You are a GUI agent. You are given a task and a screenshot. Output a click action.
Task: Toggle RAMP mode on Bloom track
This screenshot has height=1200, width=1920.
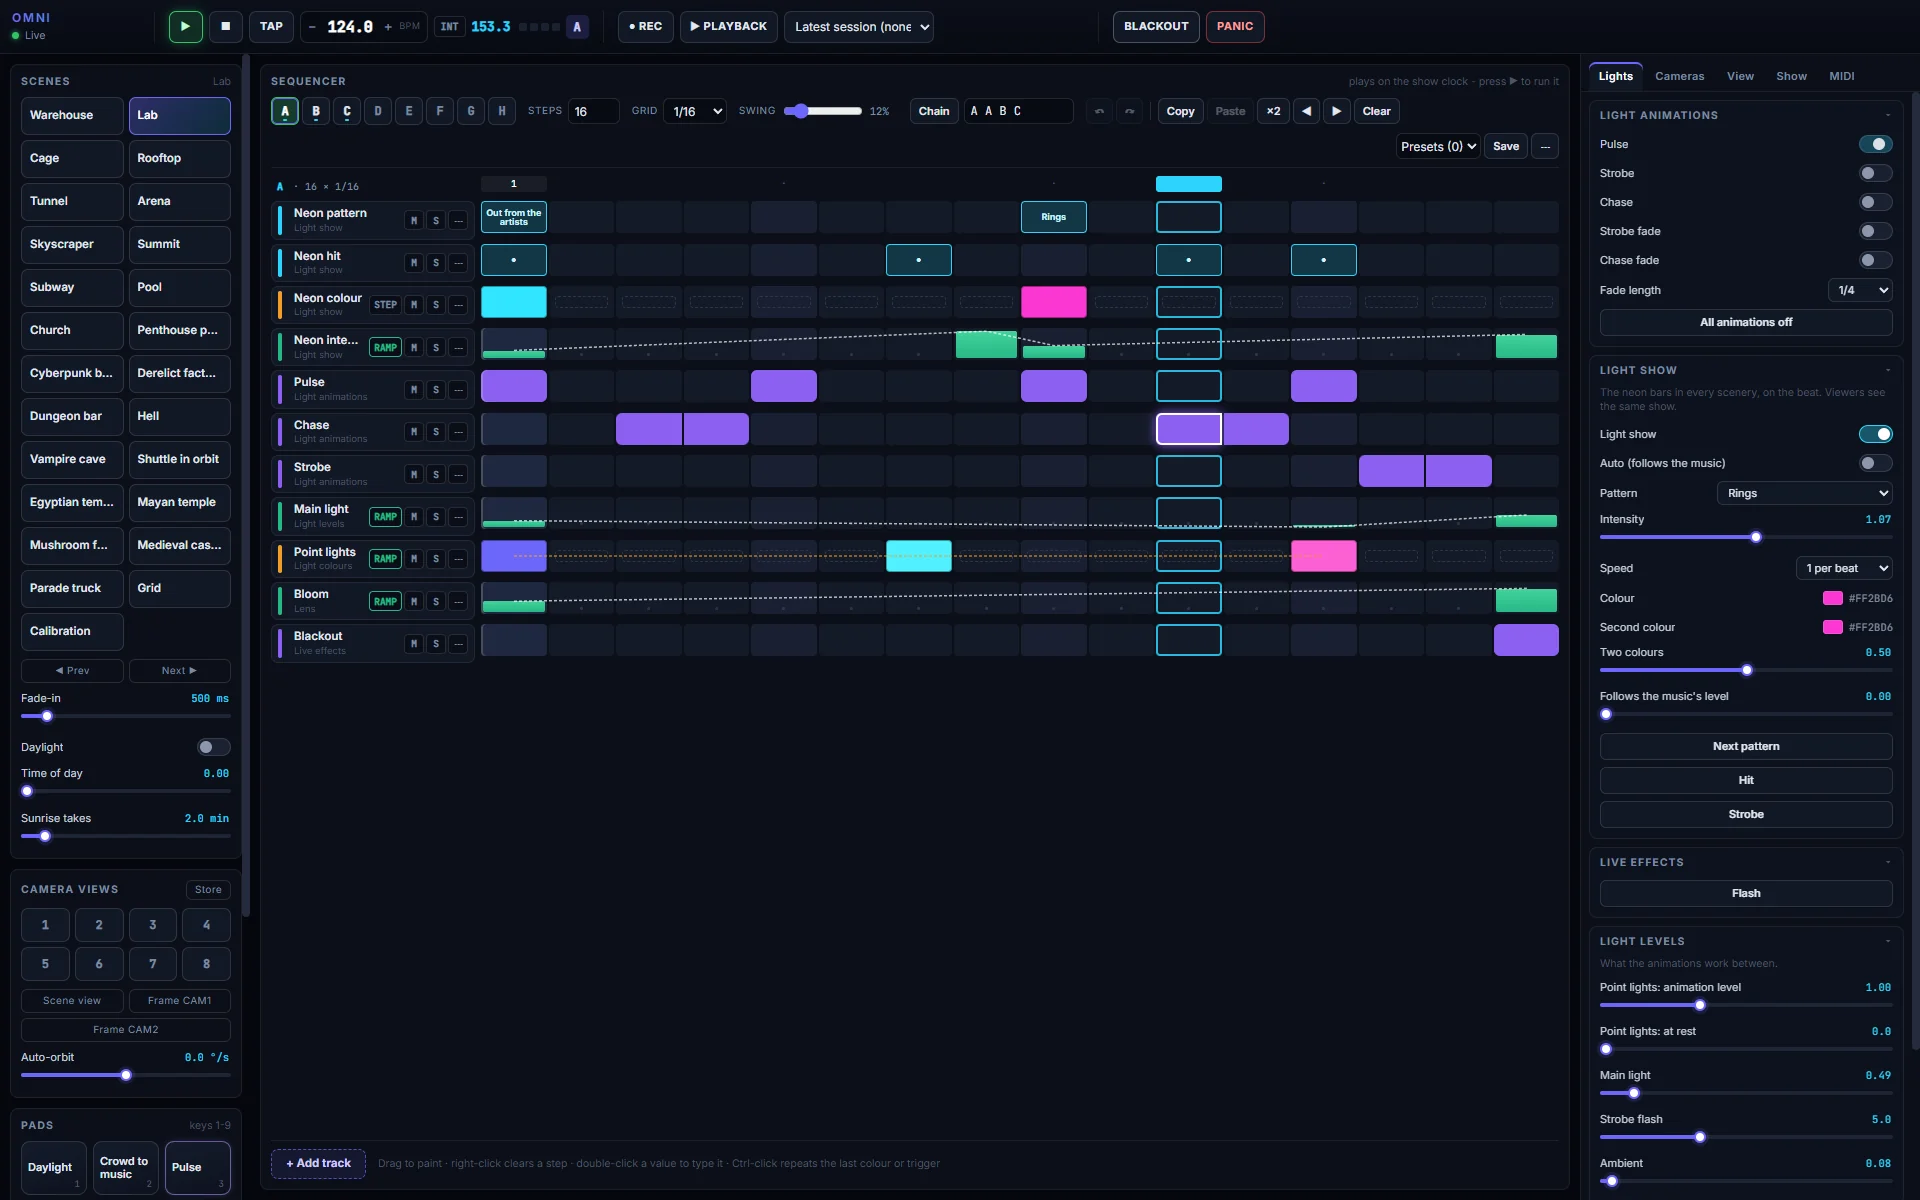pos(386,601)
